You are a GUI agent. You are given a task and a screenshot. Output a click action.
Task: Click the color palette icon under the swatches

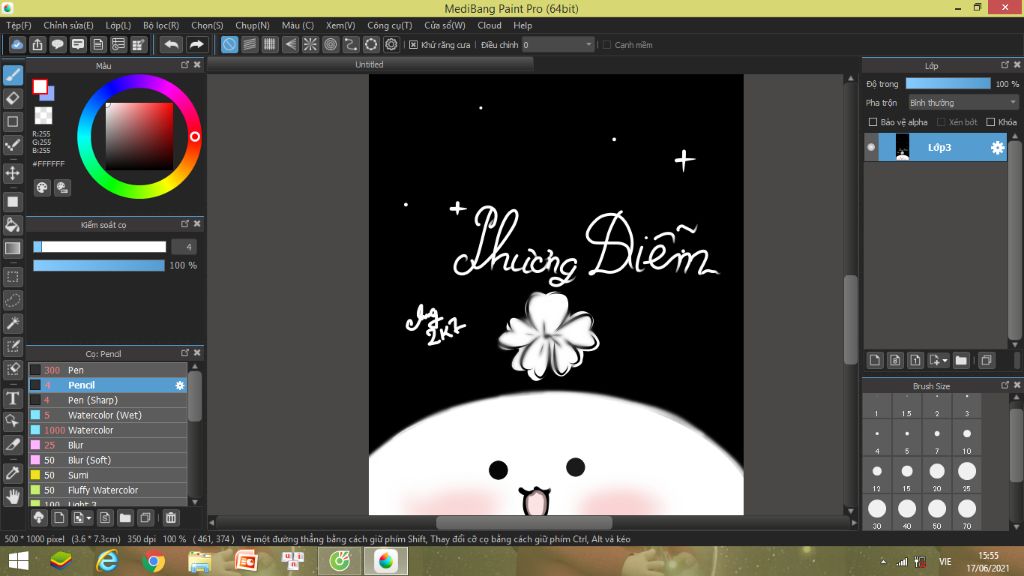click(42, 188)
